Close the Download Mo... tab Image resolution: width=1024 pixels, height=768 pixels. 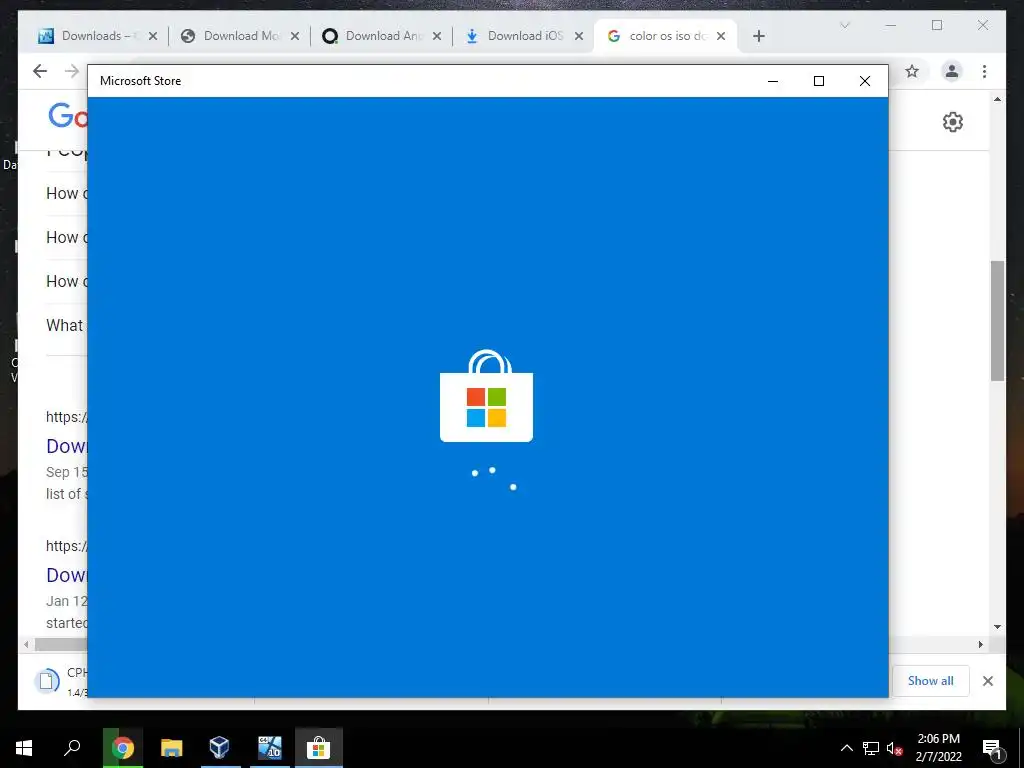point(295,37)
